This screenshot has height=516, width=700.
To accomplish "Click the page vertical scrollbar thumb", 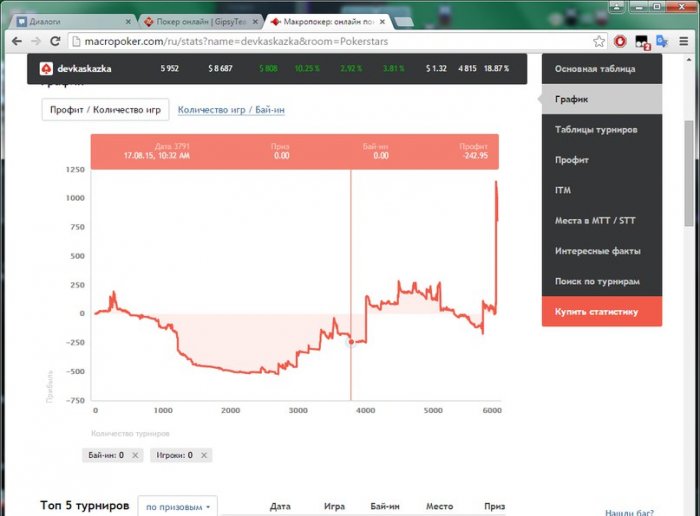I will pos(689,173).
